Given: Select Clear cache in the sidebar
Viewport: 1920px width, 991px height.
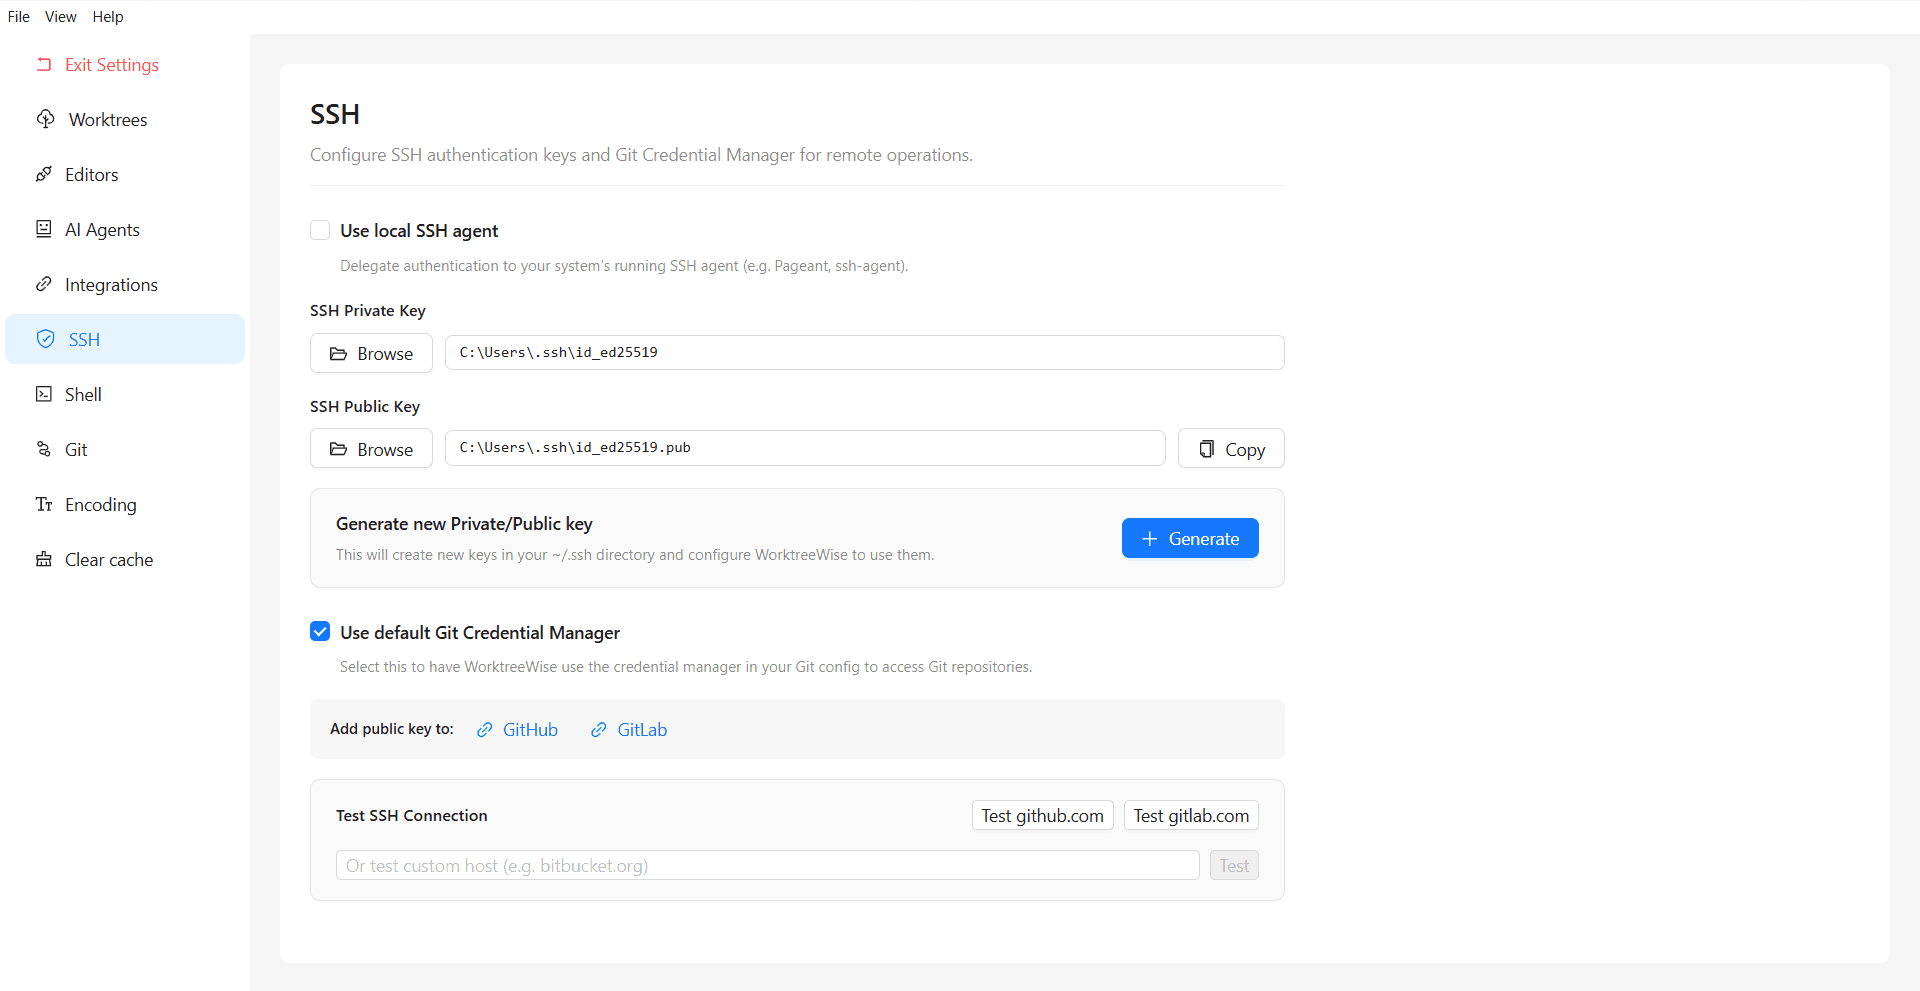Looking at the screenshot, I should 125,559.
